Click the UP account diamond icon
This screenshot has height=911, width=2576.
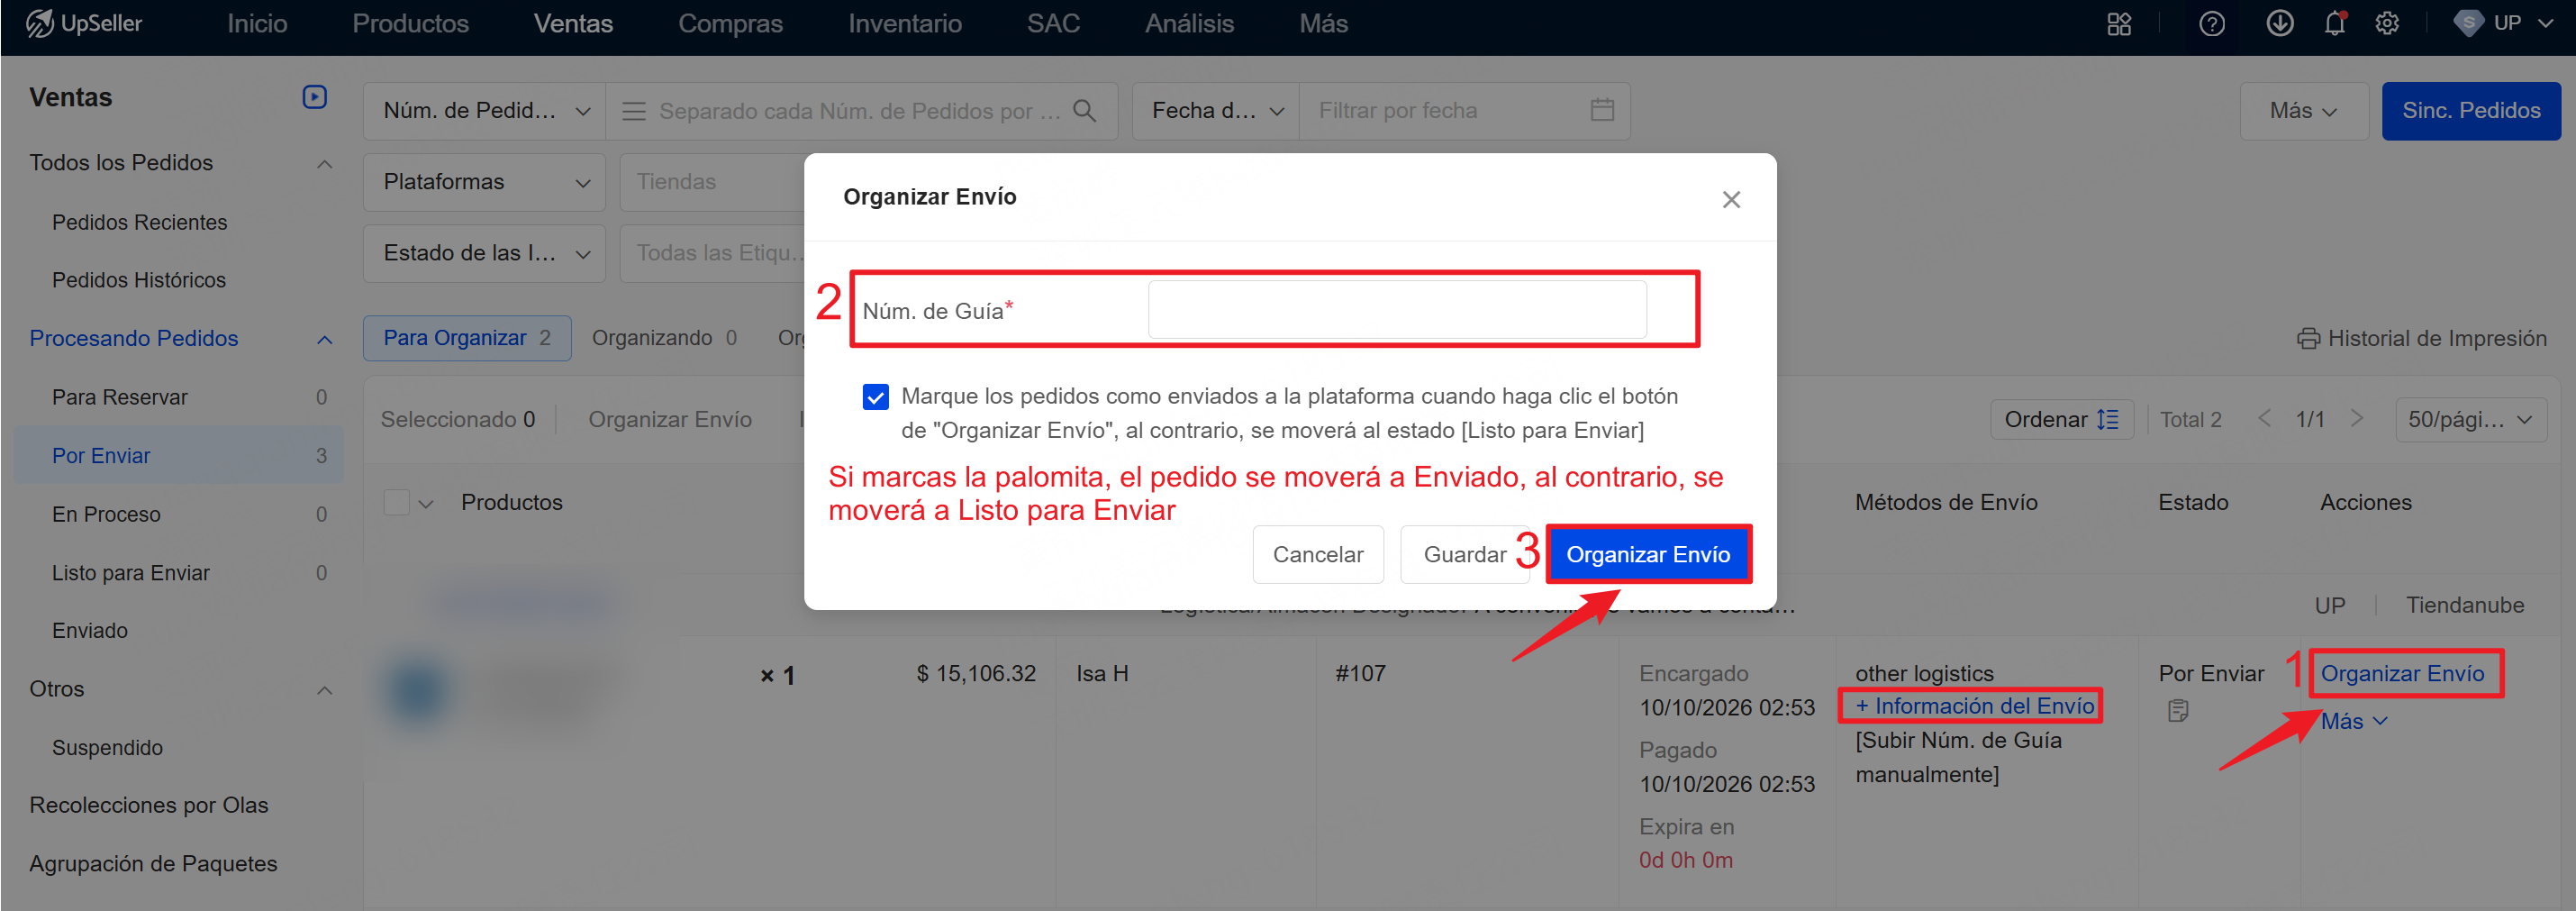coord(2468,24)
